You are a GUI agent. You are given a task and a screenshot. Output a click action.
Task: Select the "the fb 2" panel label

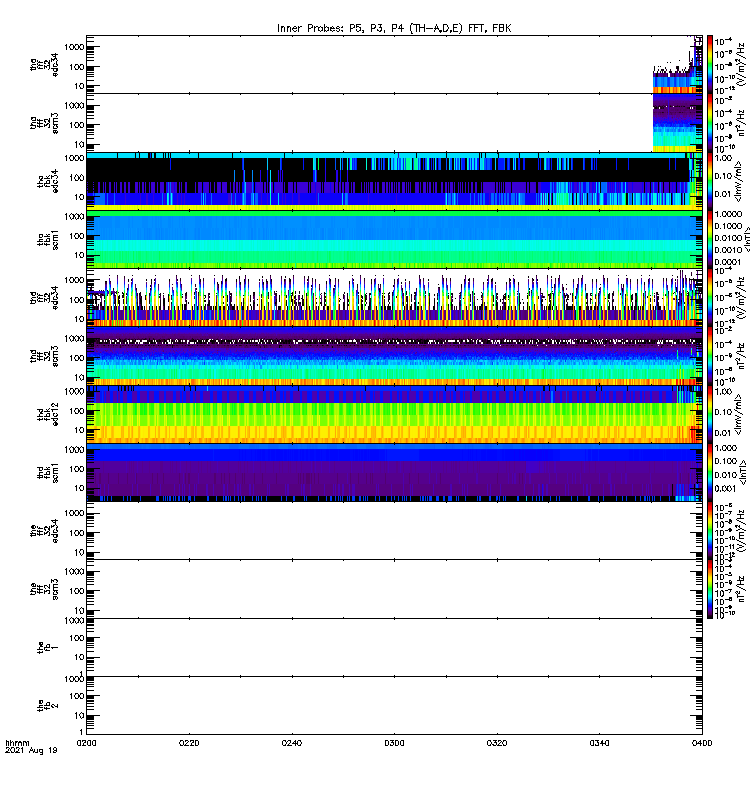pyautogui.click(x=48, y=705)
